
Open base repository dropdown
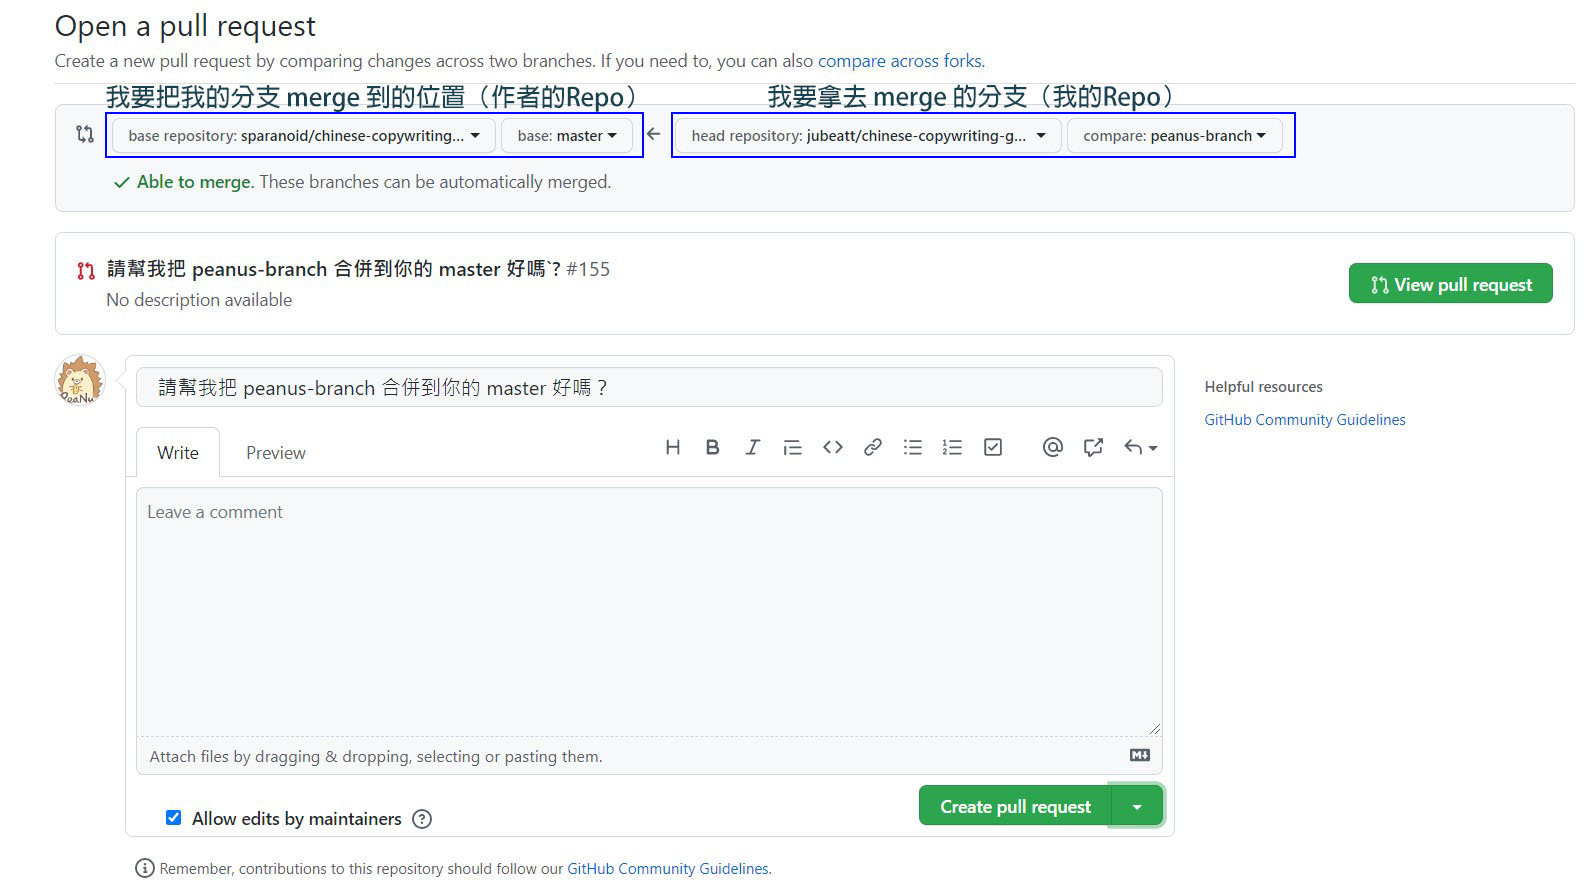point(304,135)
